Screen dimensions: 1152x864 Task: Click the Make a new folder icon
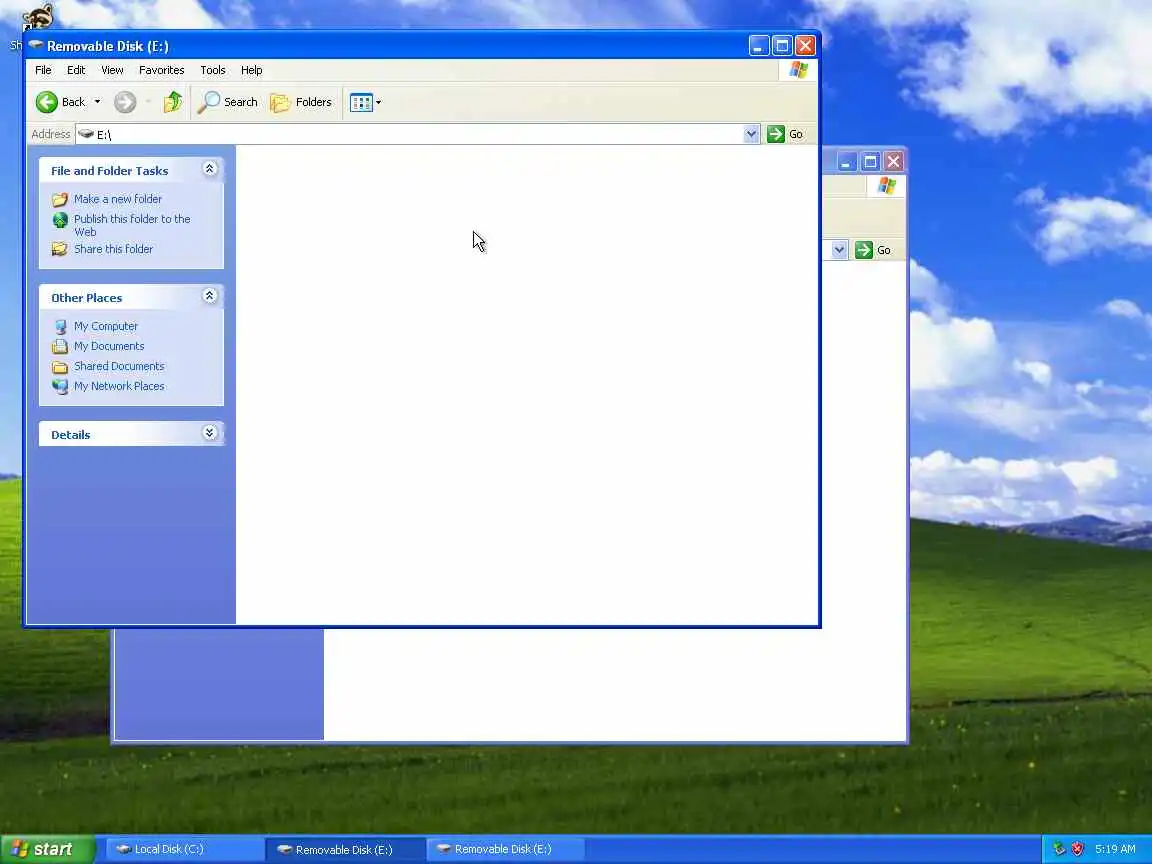(x=60, y=199)
